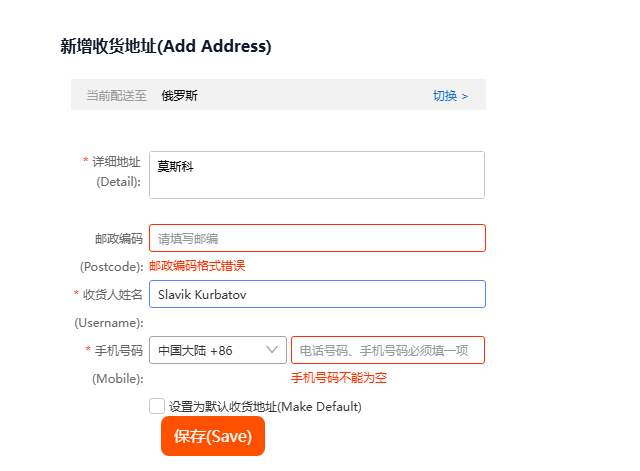Click the 详细地址 field label
640x471 pixels.
(x=117, y=161)
